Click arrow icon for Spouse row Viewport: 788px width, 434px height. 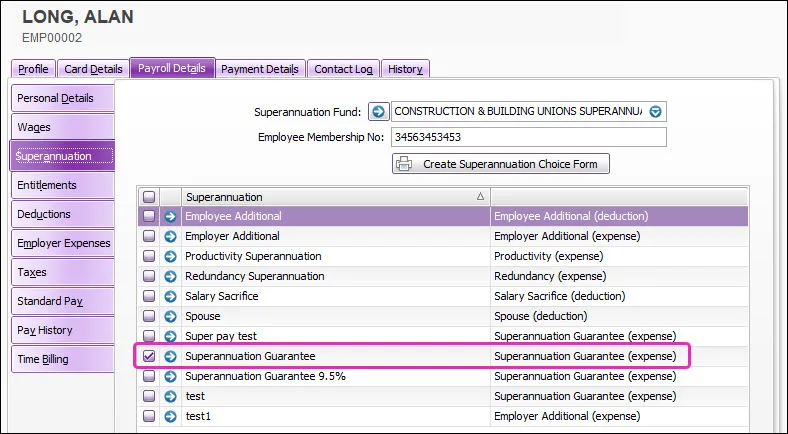170,316
